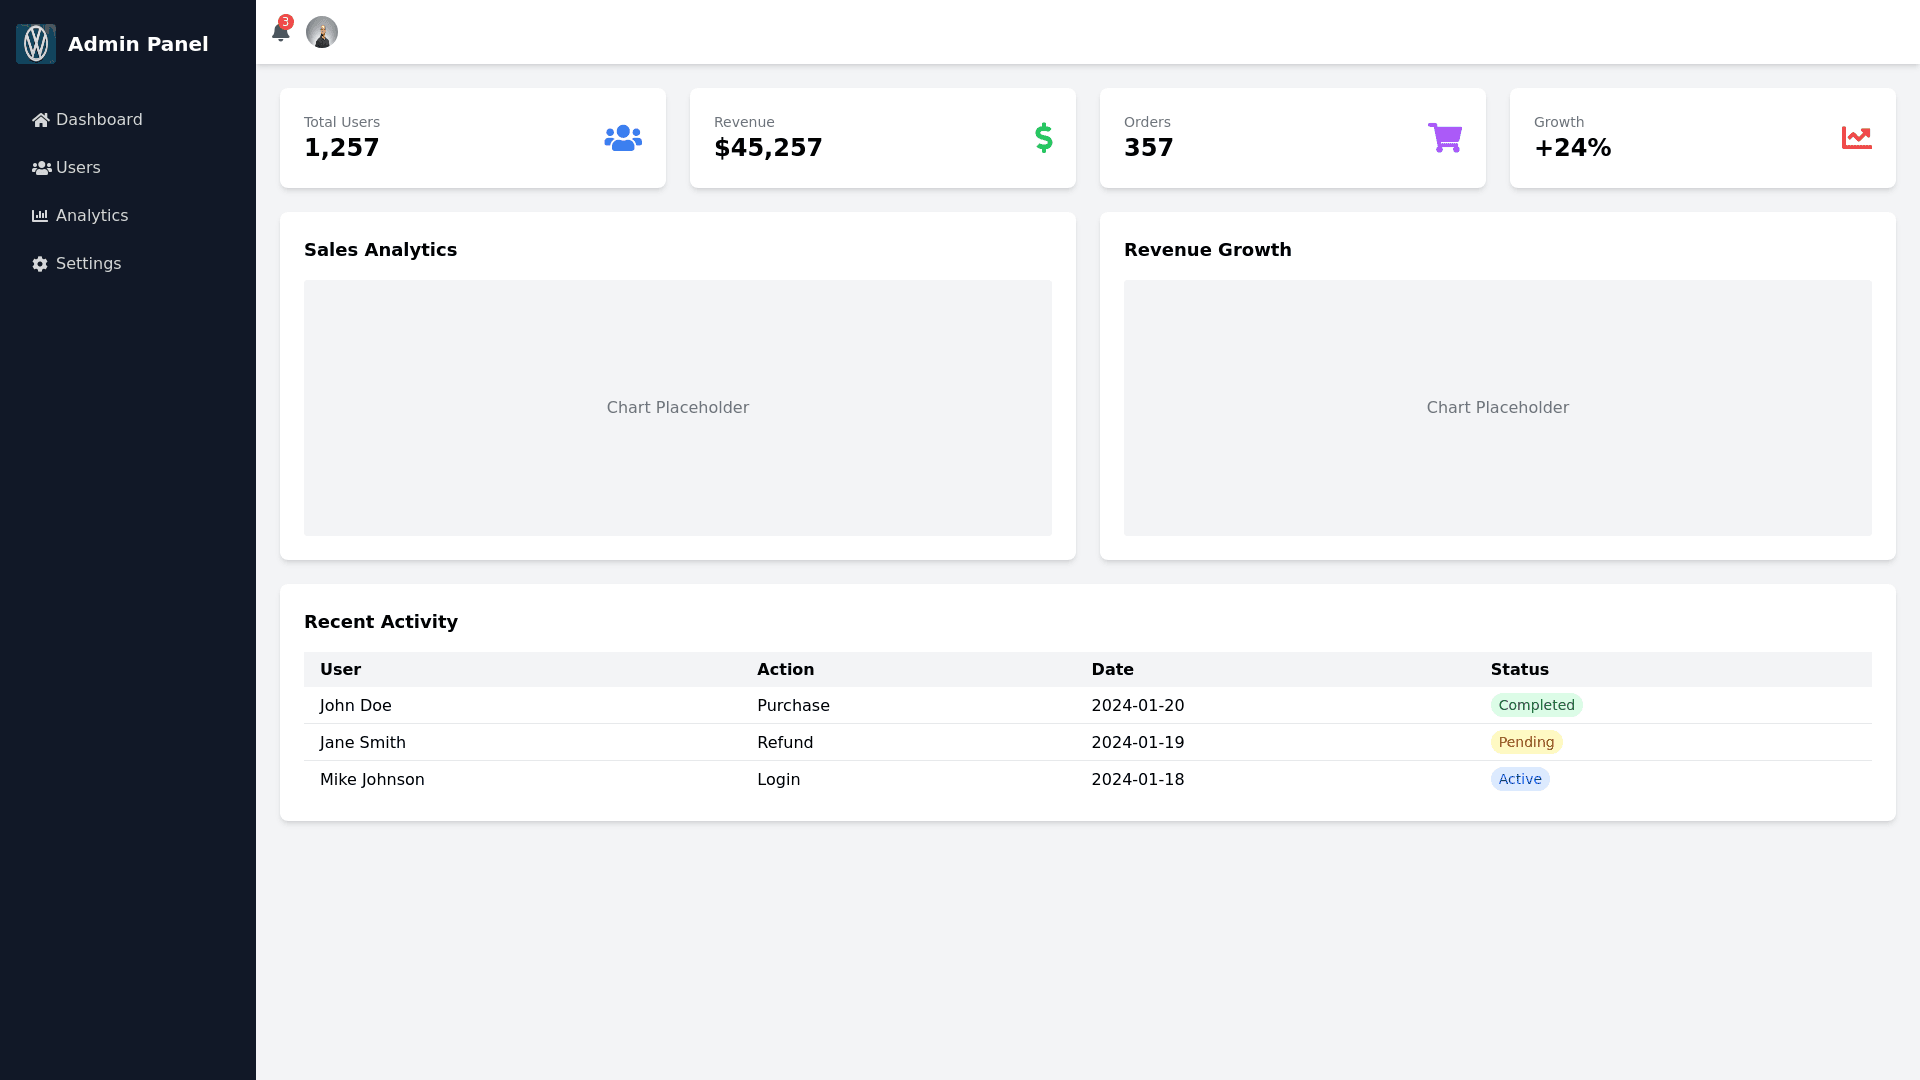The height and width of the screenshot is (1080, 1920).
Task: Click the Pending status badge
Action: coord(1526,742)
